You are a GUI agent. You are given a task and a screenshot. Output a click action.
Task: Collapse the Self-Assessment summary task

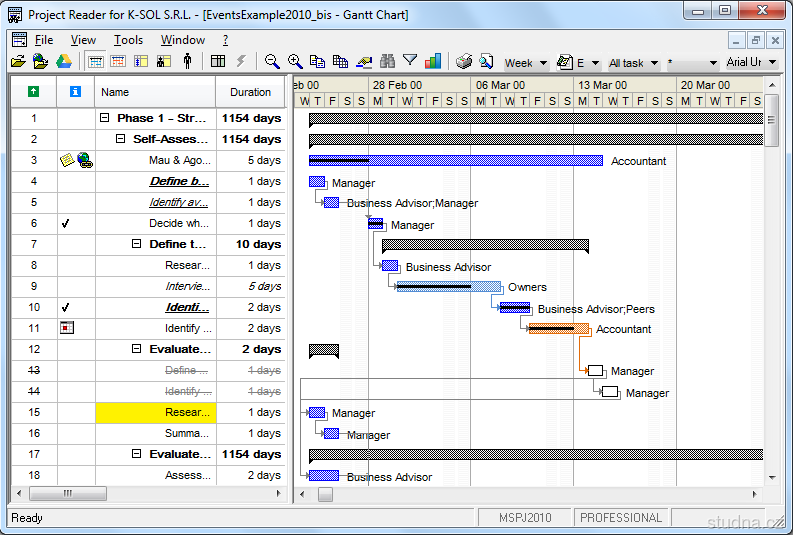pyautogui.click(x=121, y=139)
